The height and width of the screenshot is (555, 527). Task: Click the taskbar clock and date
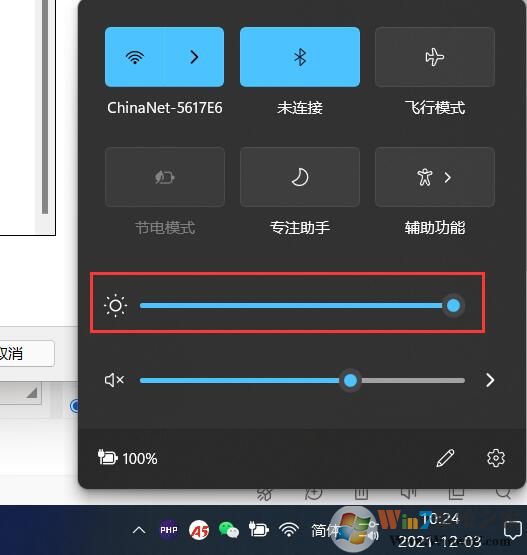[440, 530]
